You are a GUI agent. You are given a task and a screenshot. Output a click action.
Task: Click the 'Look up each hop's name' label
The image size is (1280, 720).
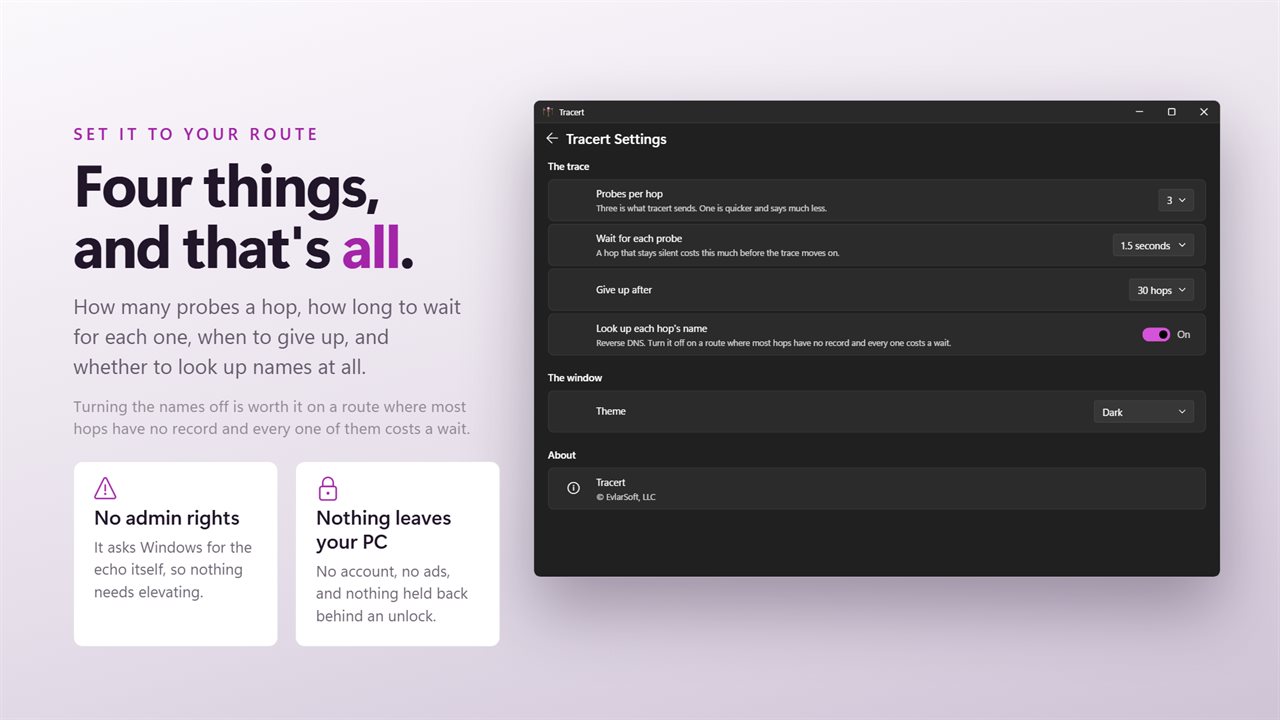(x=651, y=329)
